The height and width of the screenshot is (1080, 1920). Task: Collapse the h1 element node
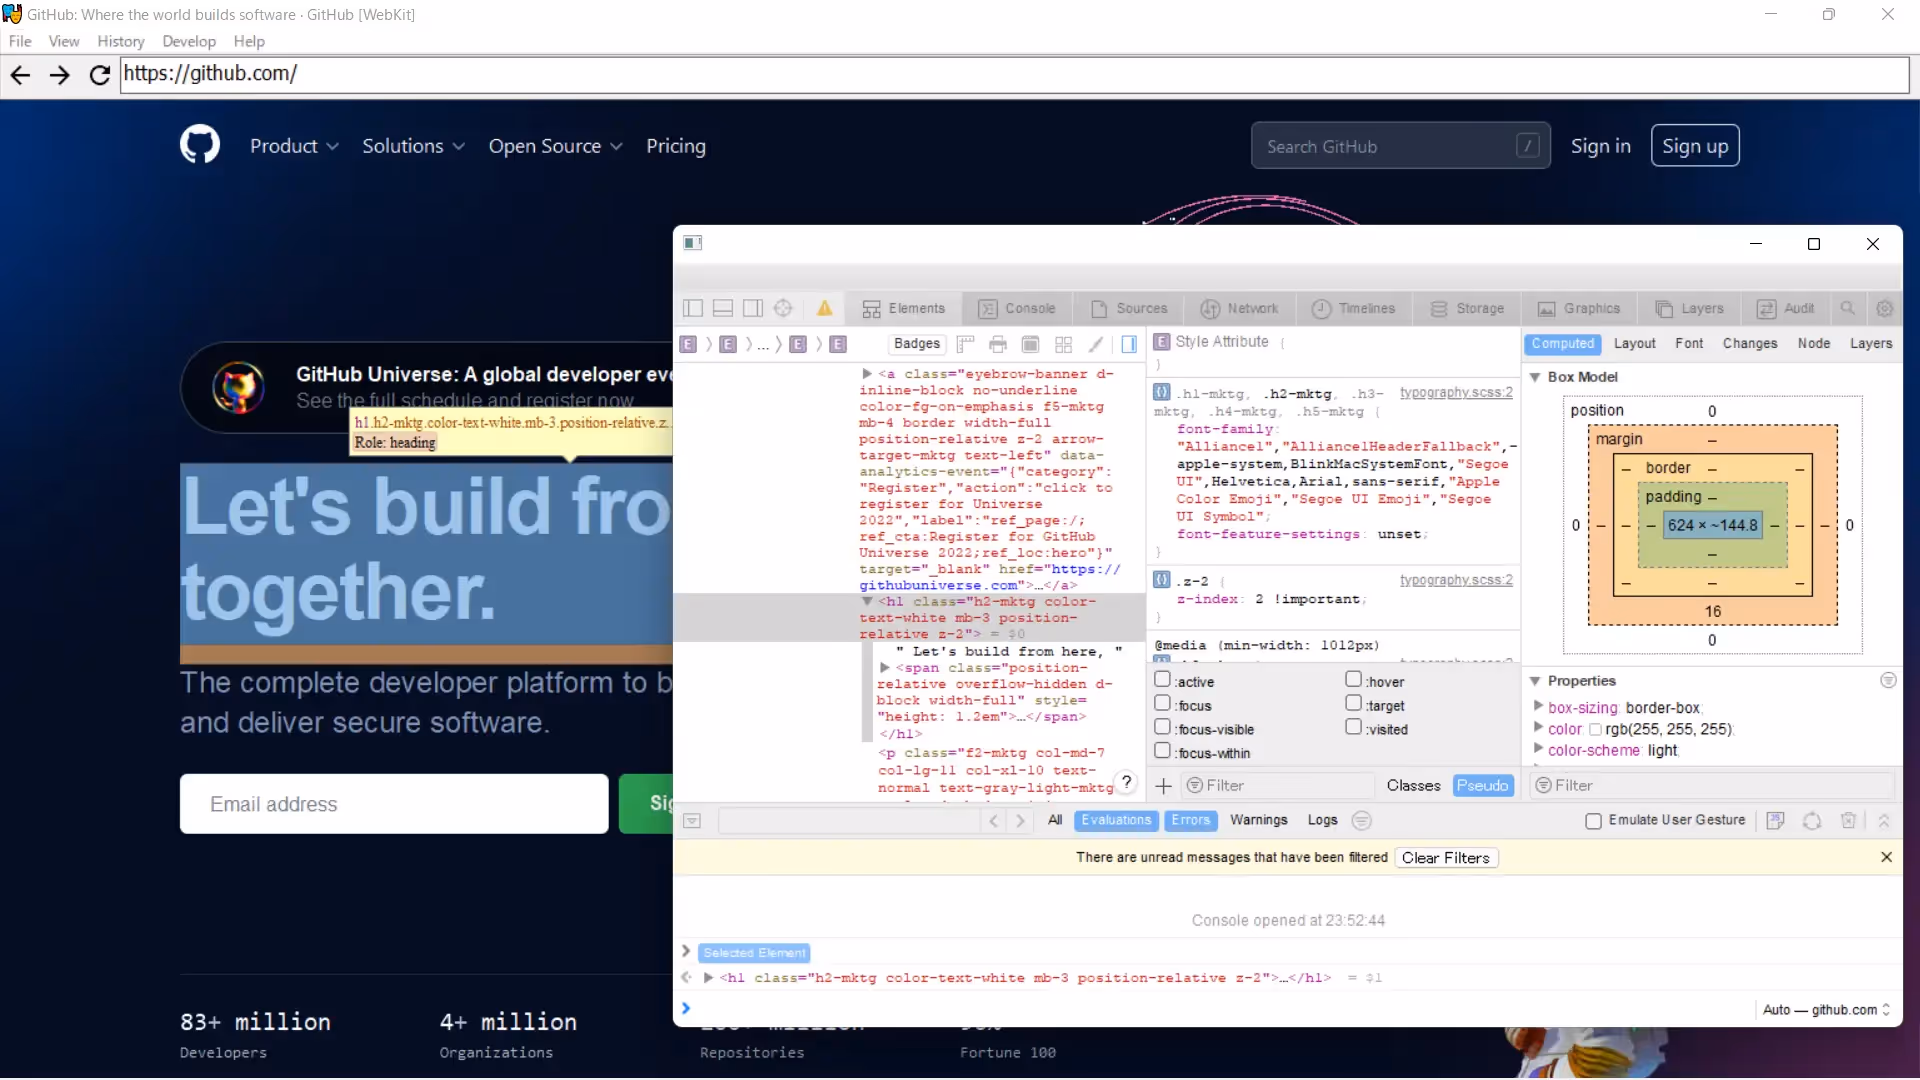point(867,601)
